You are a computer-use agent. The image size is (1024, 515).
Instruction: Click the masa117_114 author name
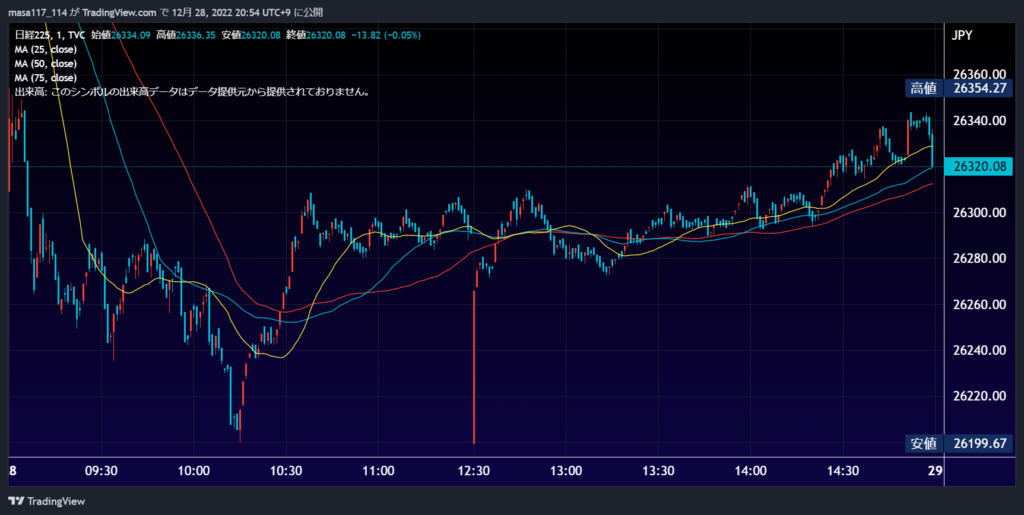tap(38, 12)
